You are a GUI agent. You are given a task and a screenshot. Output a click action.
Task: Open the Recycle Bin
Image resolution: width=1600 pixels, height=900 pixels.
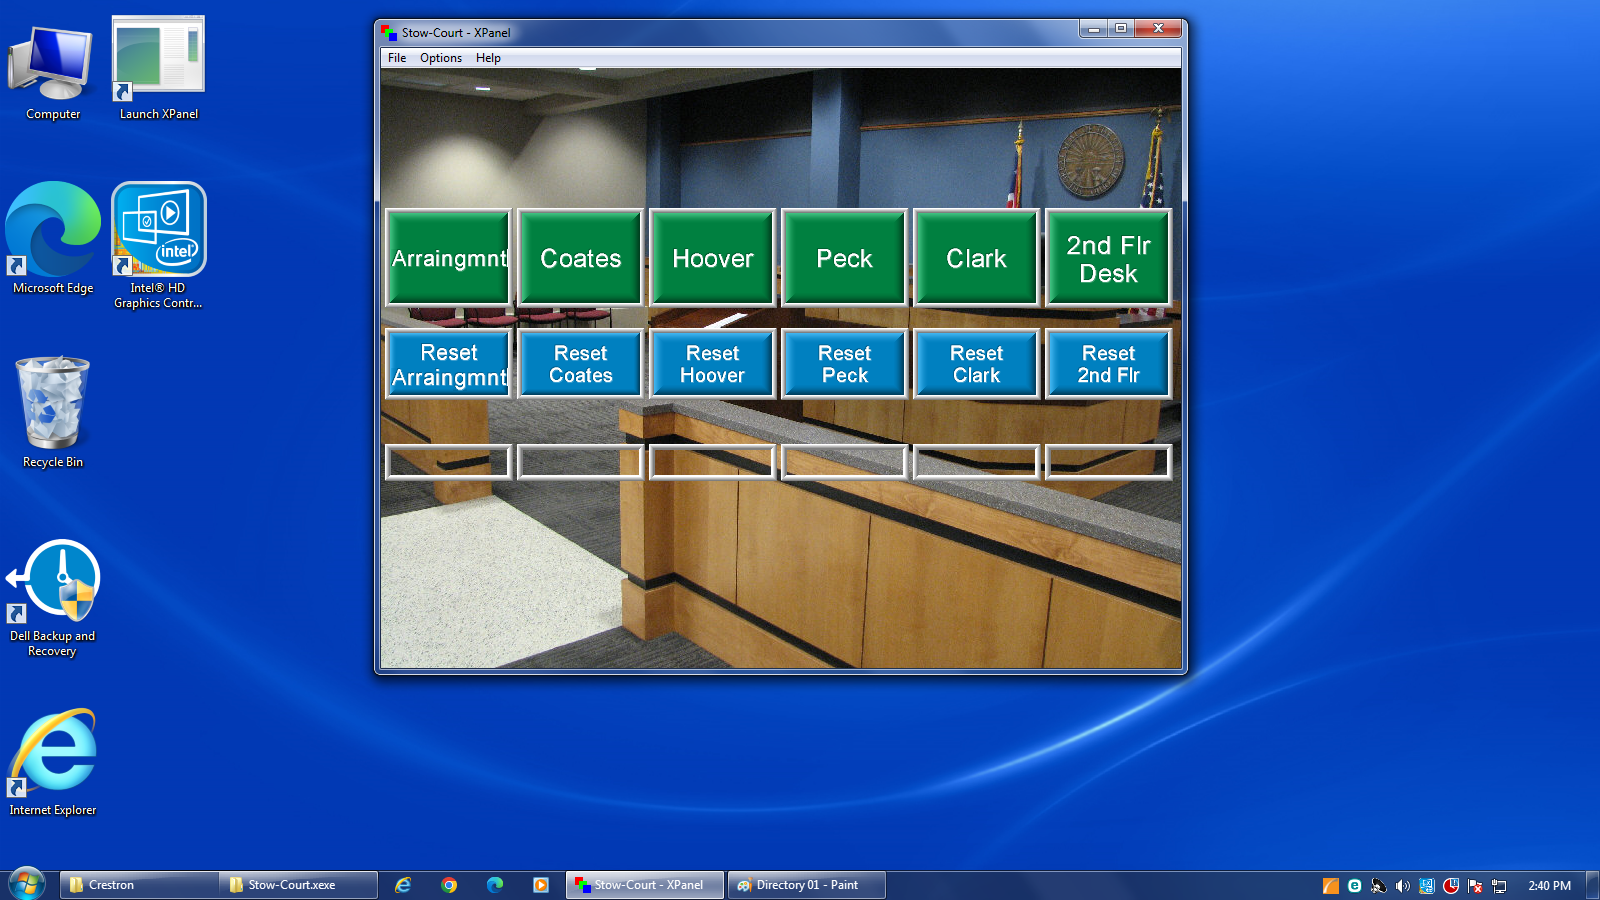click(53, 412)
